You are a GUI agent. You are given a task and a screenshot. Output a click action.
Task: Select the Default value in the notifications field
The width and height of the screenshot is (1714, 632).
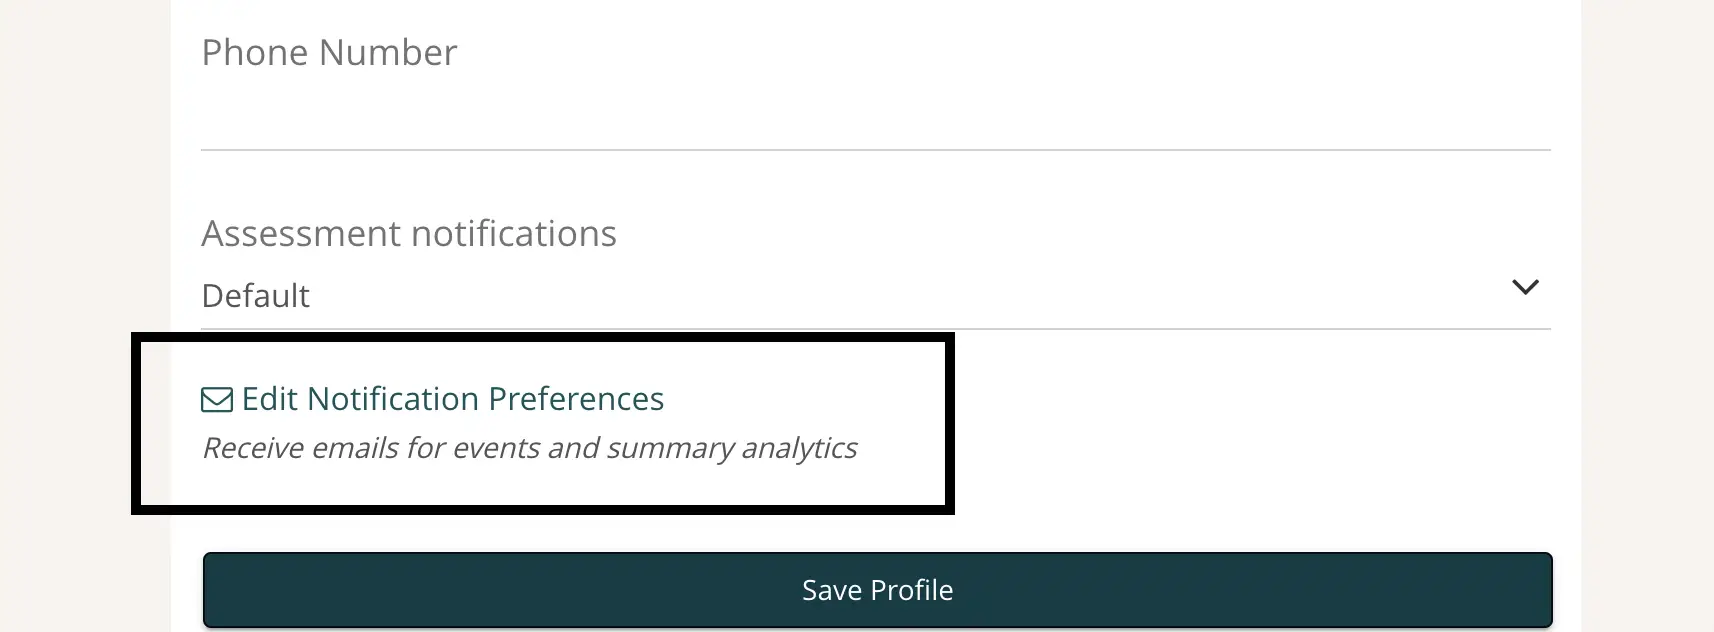point(255,295)
